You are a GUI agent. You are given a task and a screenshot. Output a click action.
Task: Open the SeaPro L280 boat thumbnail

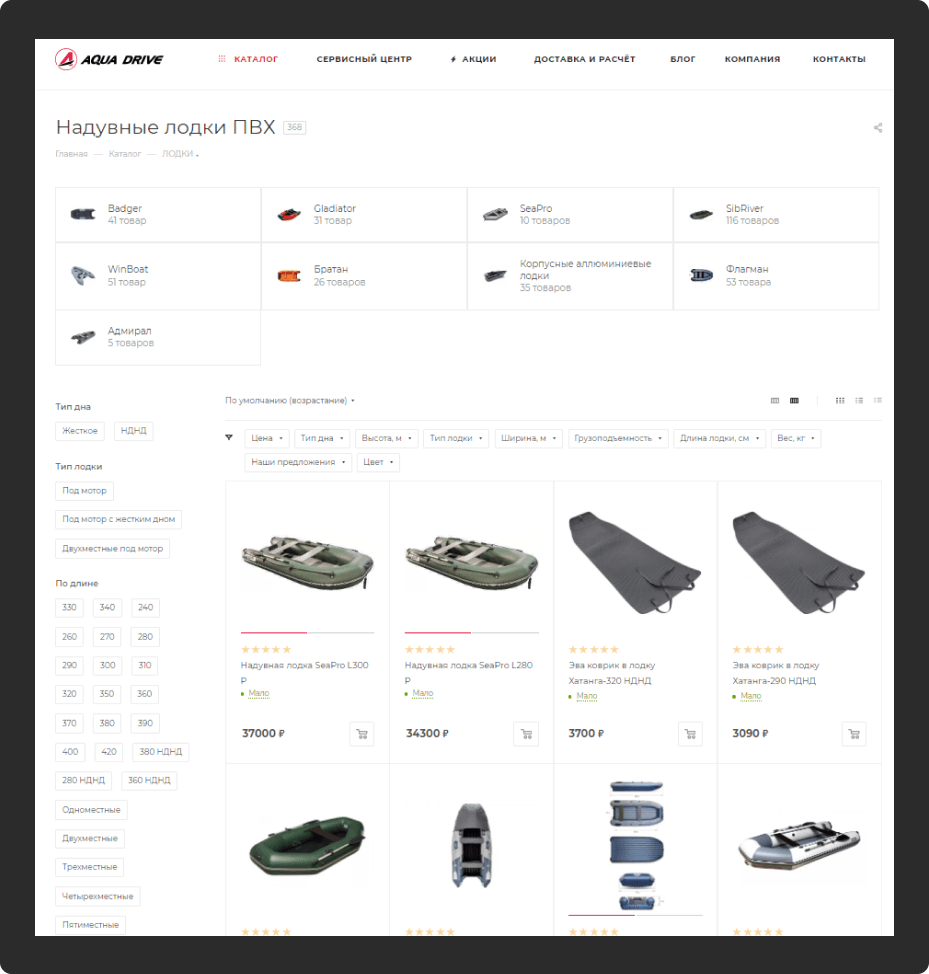(471, 562)
